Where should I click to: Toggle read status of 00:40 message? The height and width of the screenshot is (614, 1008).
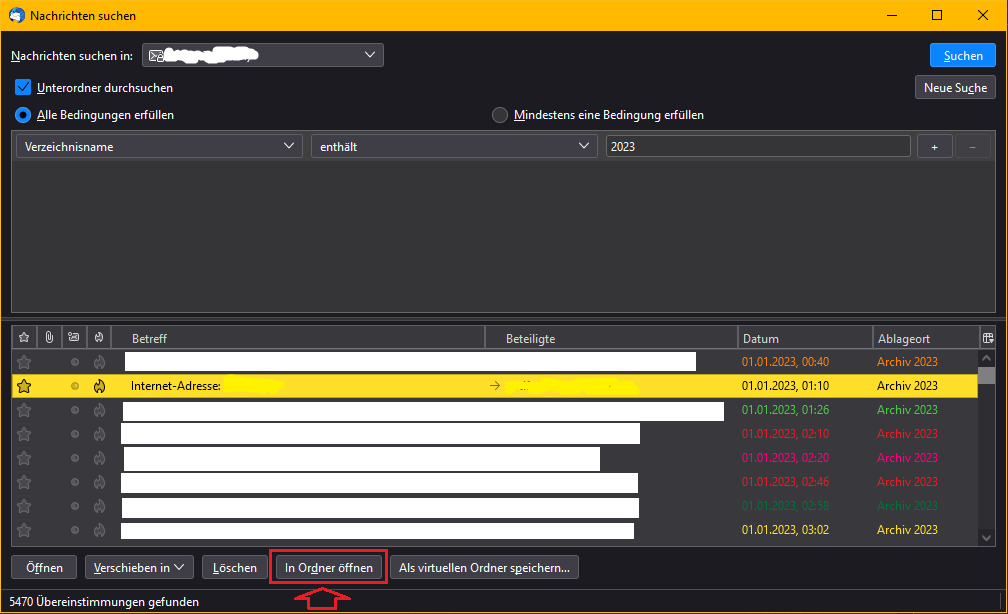(x=75, y=362)
